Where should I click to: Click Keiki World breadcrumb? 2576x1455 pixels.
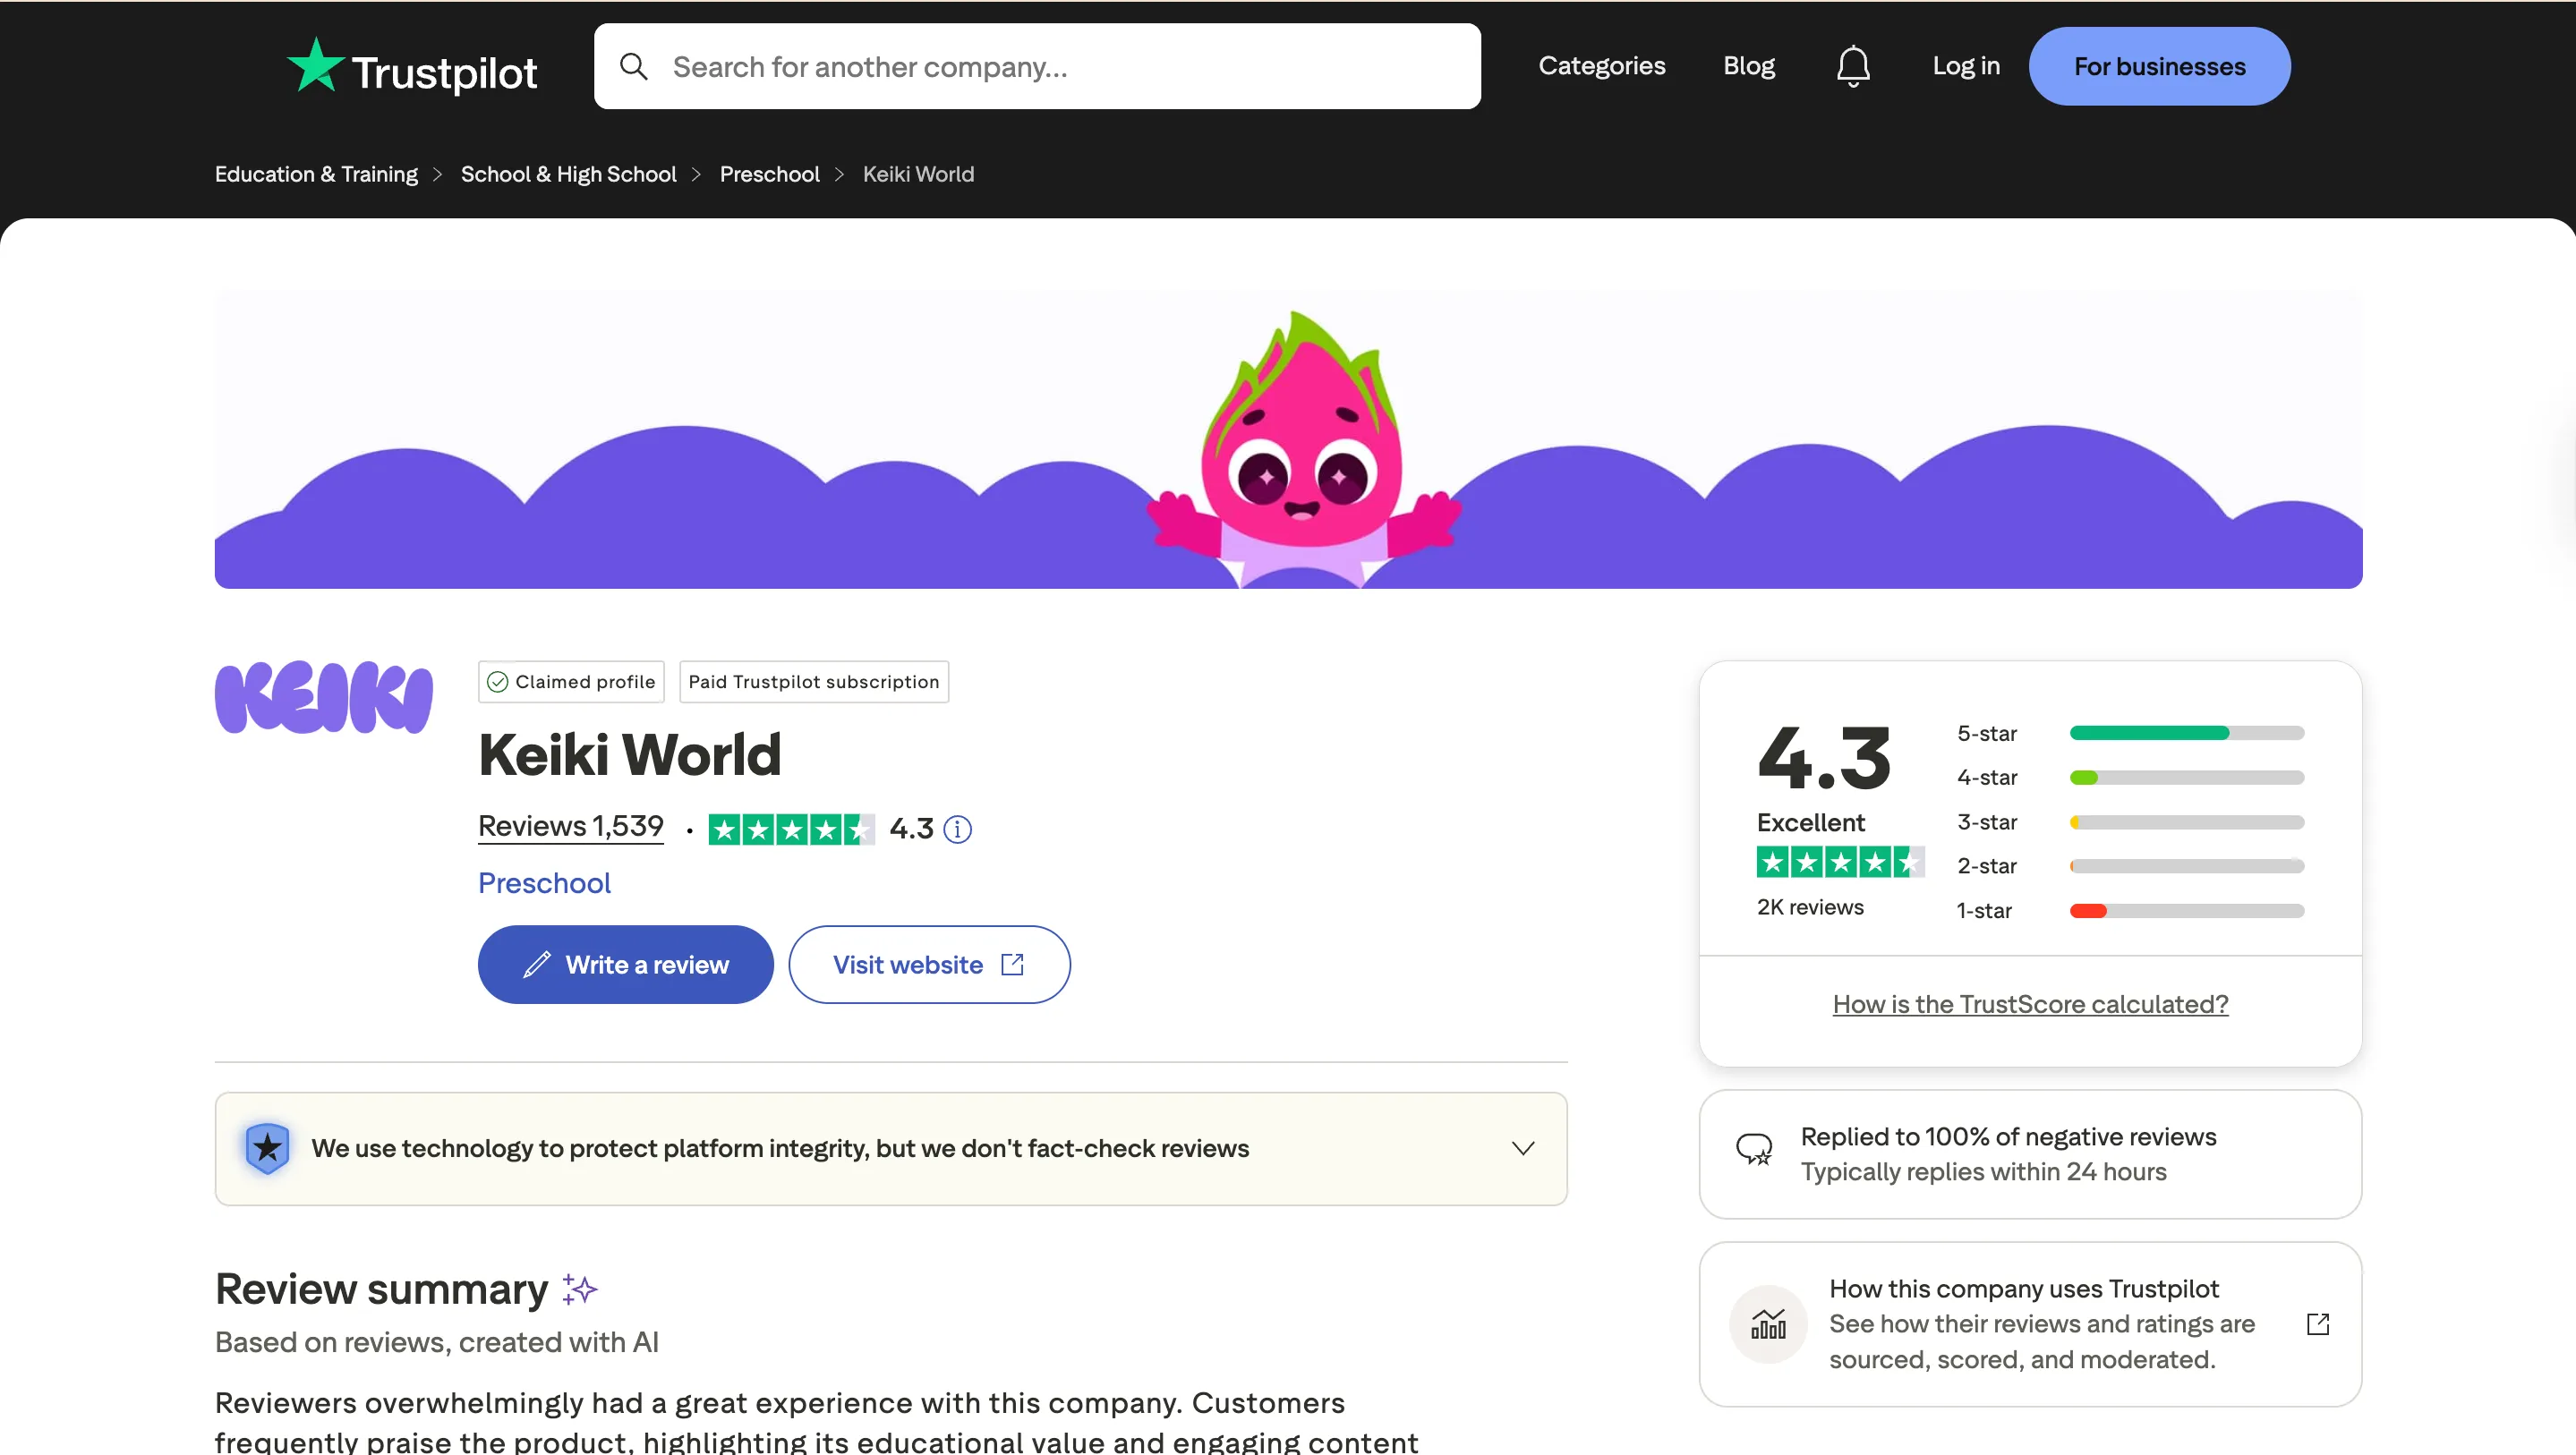918,174
